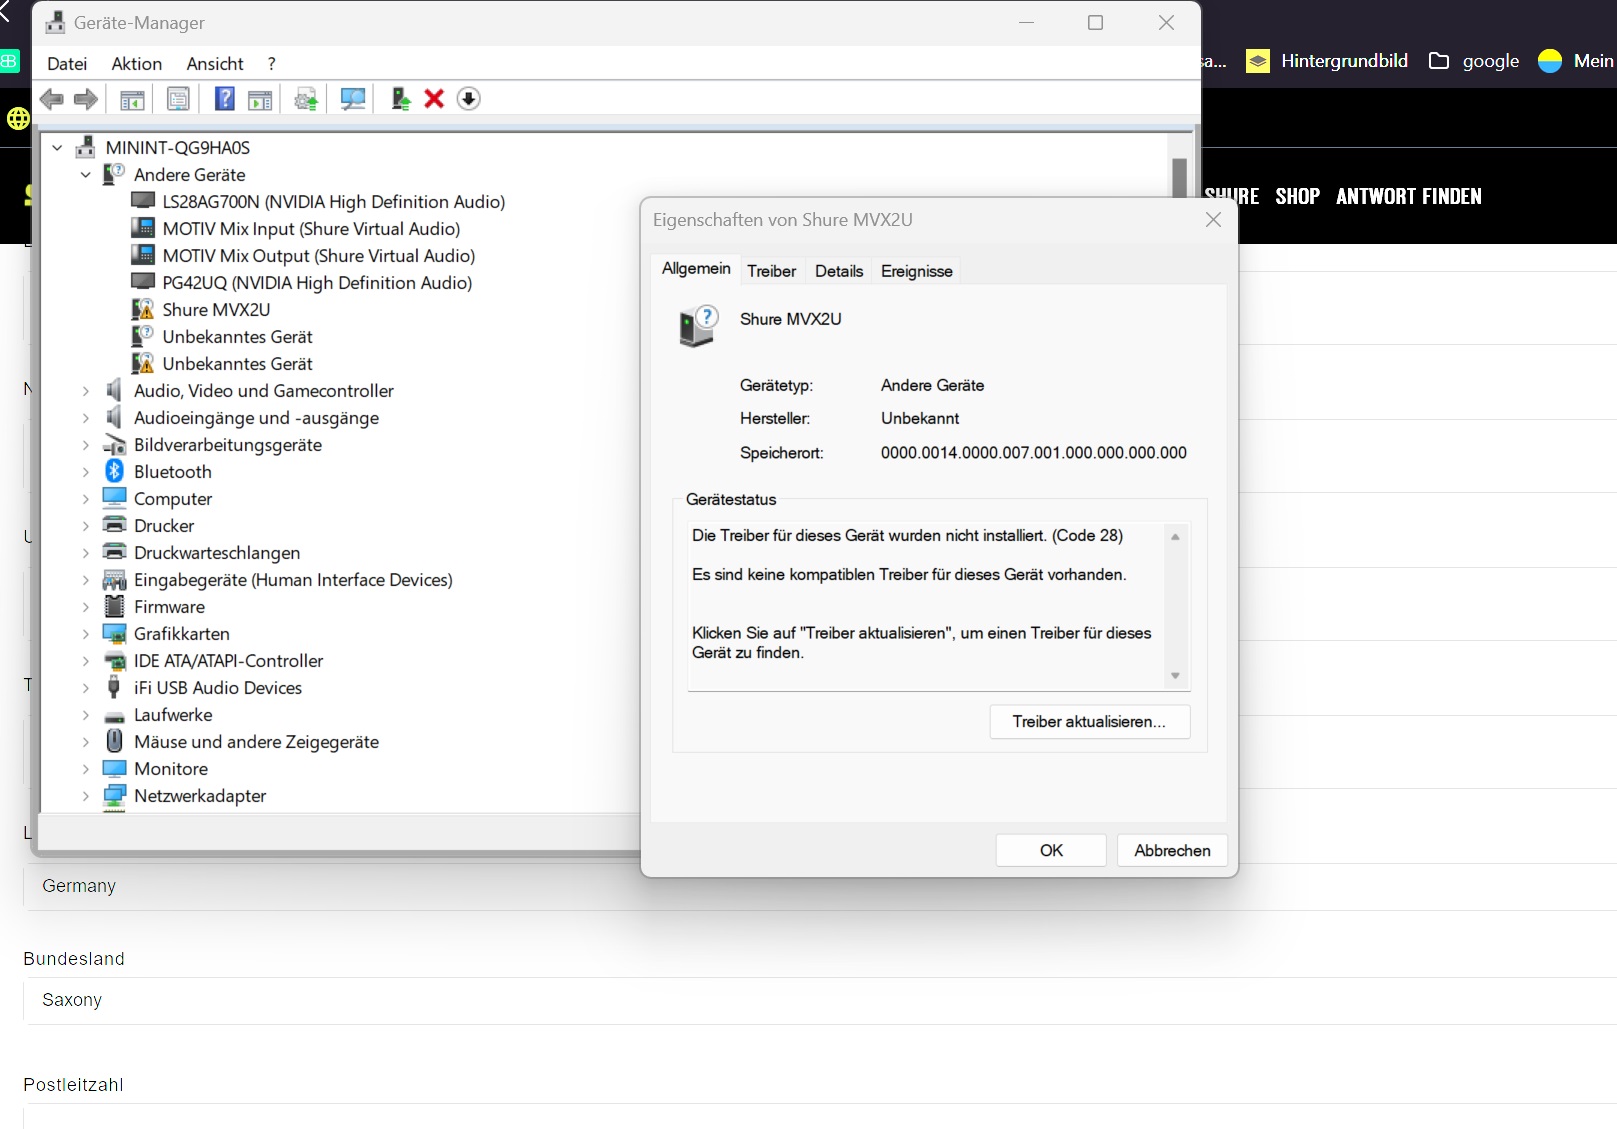Open the Datei menu
The image size is (1617, 1129).
click(x=67, y=64)
